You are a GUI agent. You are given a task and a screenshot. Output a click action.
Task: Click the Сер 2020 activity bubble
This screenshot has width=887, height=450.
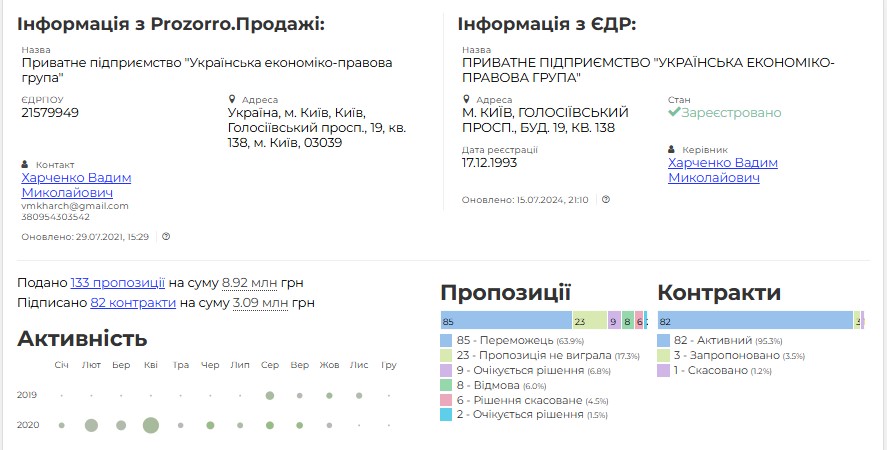click(x=270, y=425)
